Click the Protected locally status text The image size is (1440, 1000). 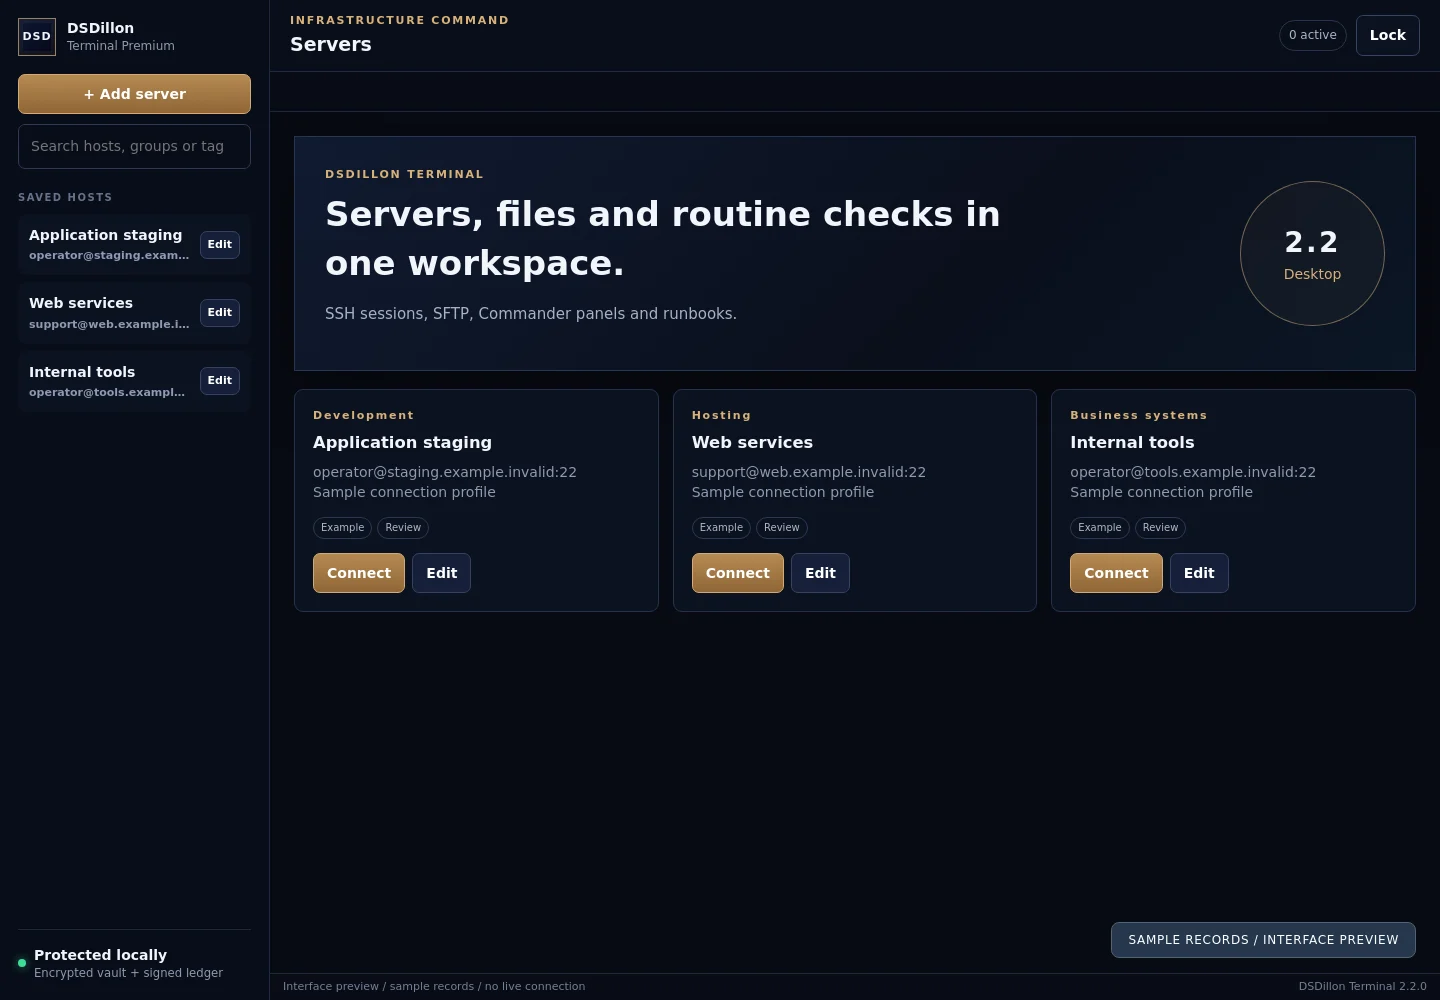pos(100,955)
